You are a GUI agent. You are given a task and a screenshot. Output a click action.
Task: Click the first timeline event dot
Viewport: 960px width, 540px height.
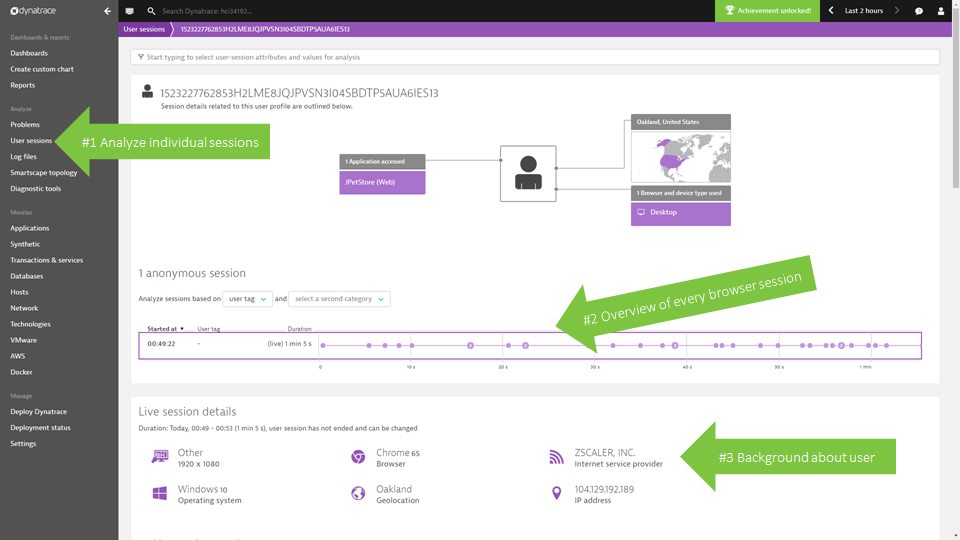323,345
